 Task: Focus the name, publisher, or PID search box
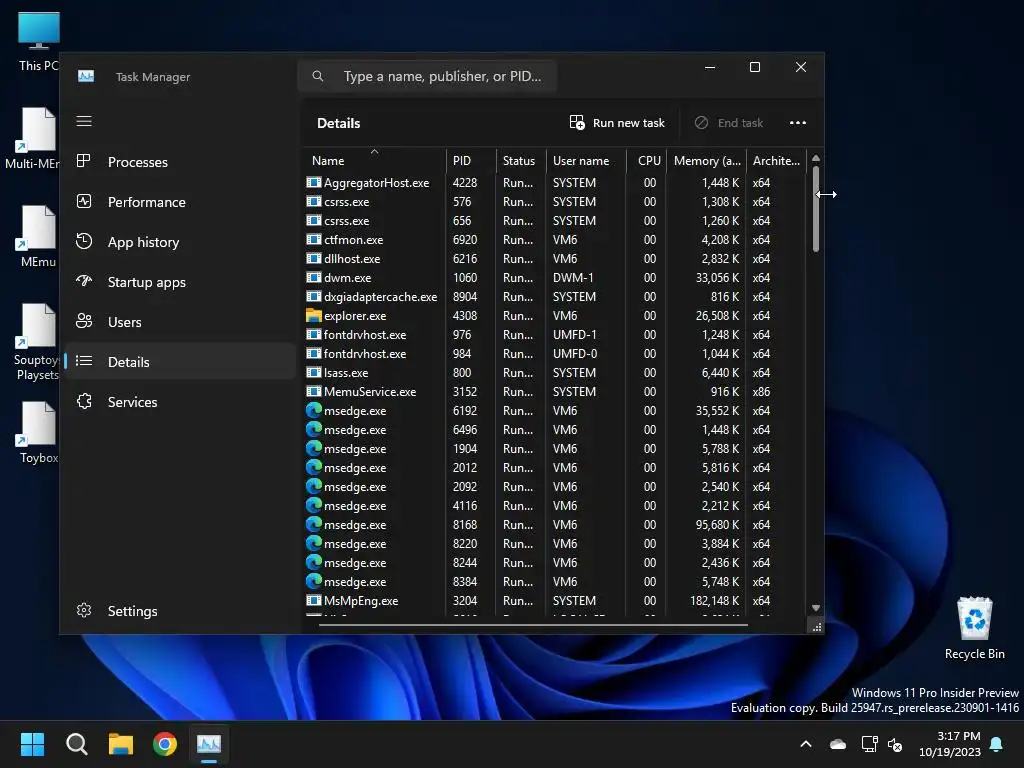(428, 76)
